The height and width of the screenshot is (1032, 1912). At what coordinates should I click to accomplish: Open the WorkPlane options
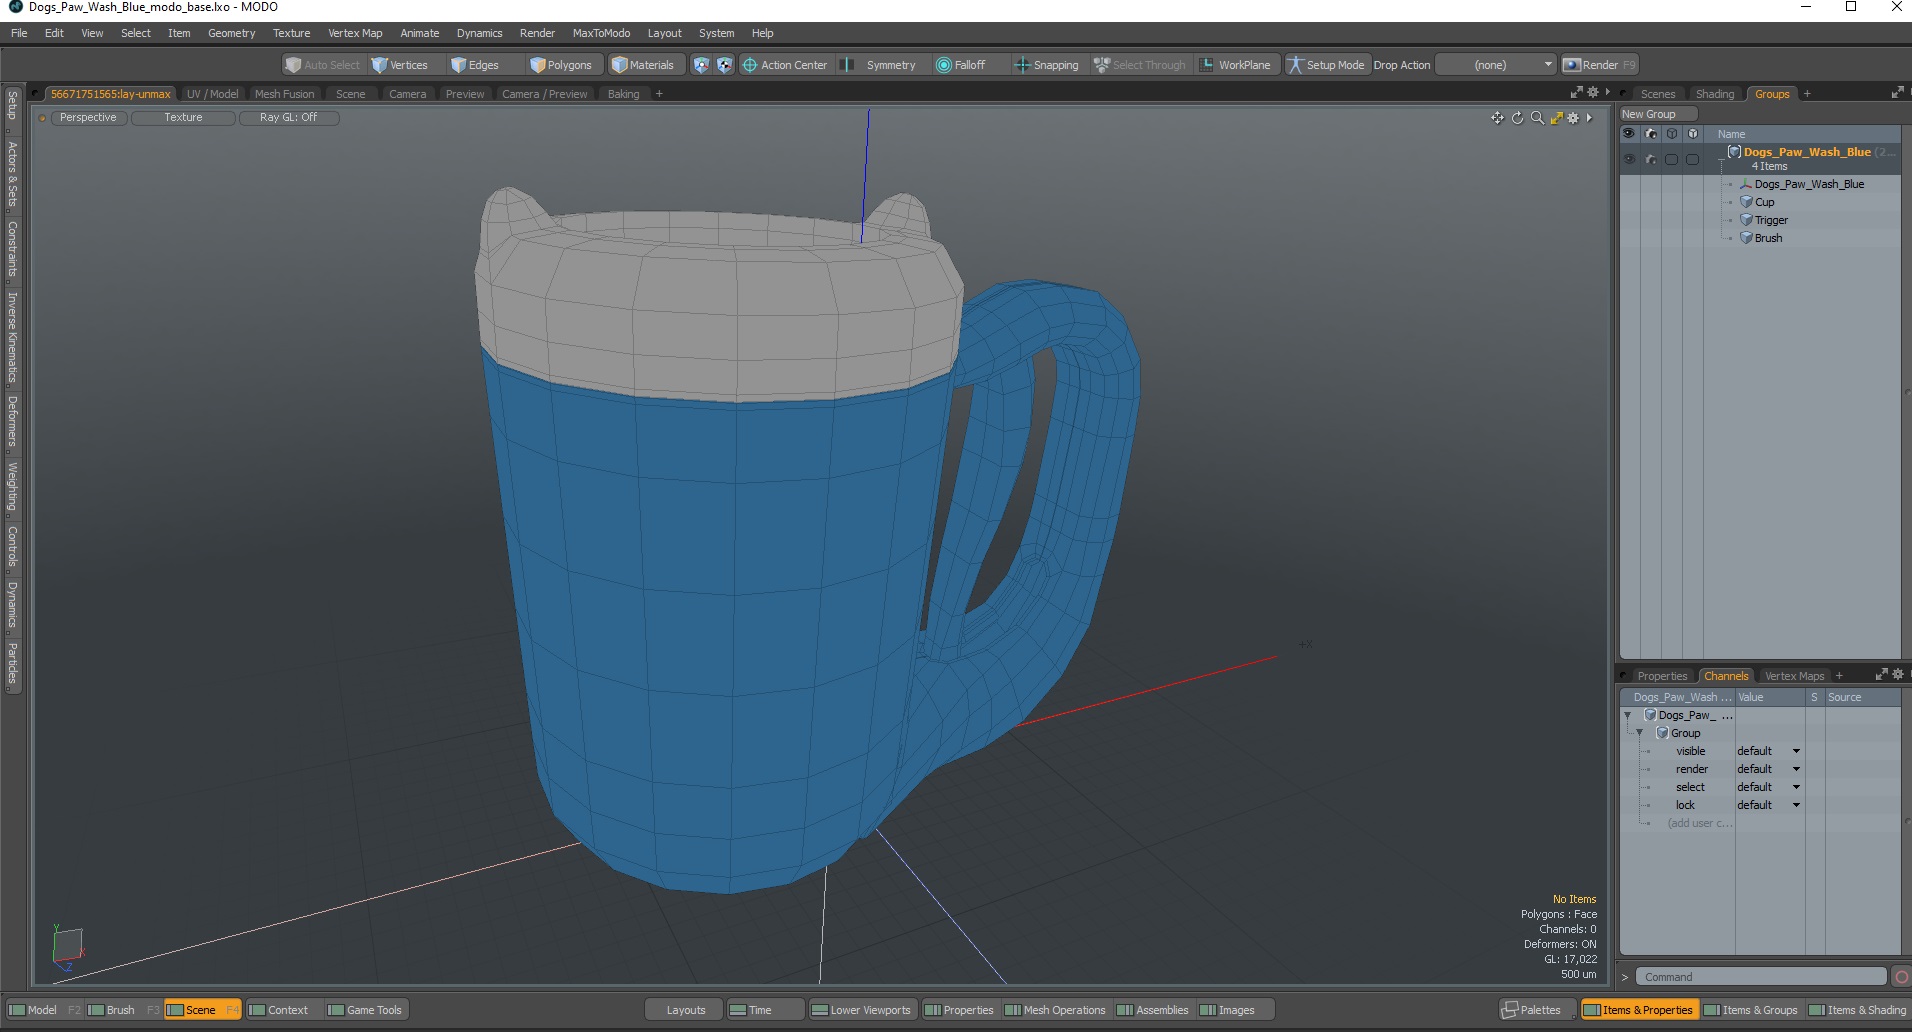1236,65
